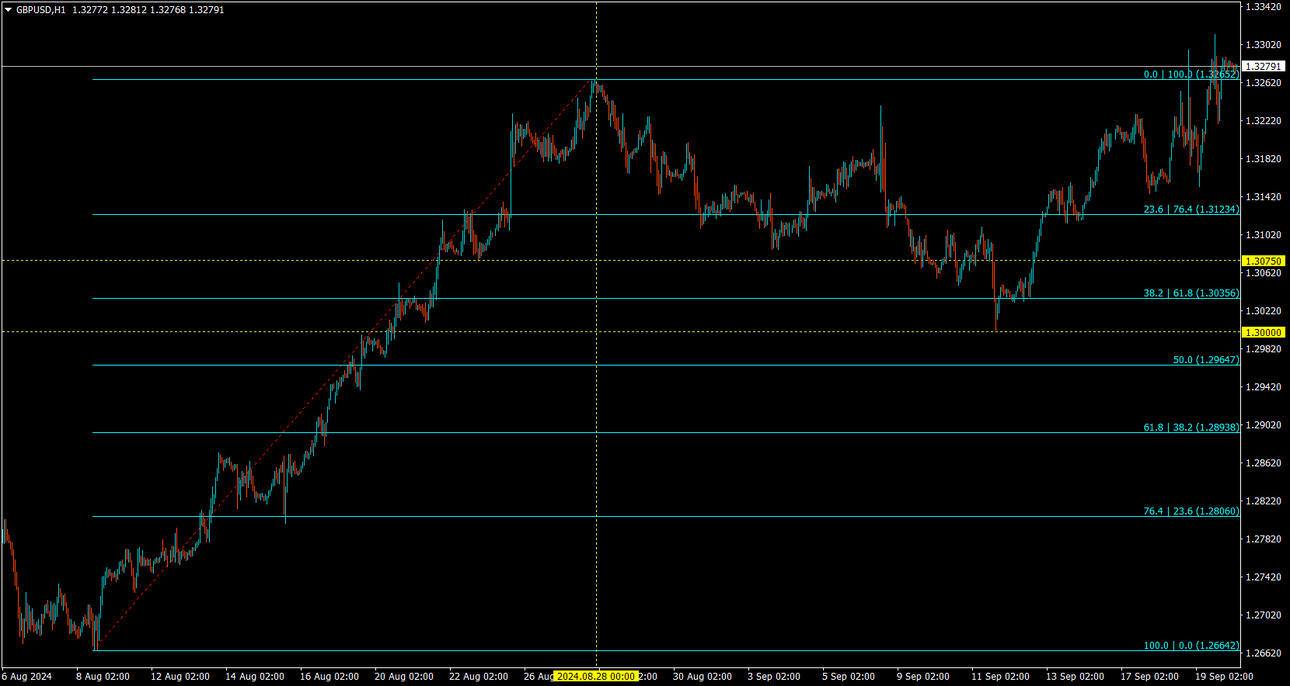The image size is (1290, 686).
Task: Click price scale value 1.32220
Action: pos(1264,121)
